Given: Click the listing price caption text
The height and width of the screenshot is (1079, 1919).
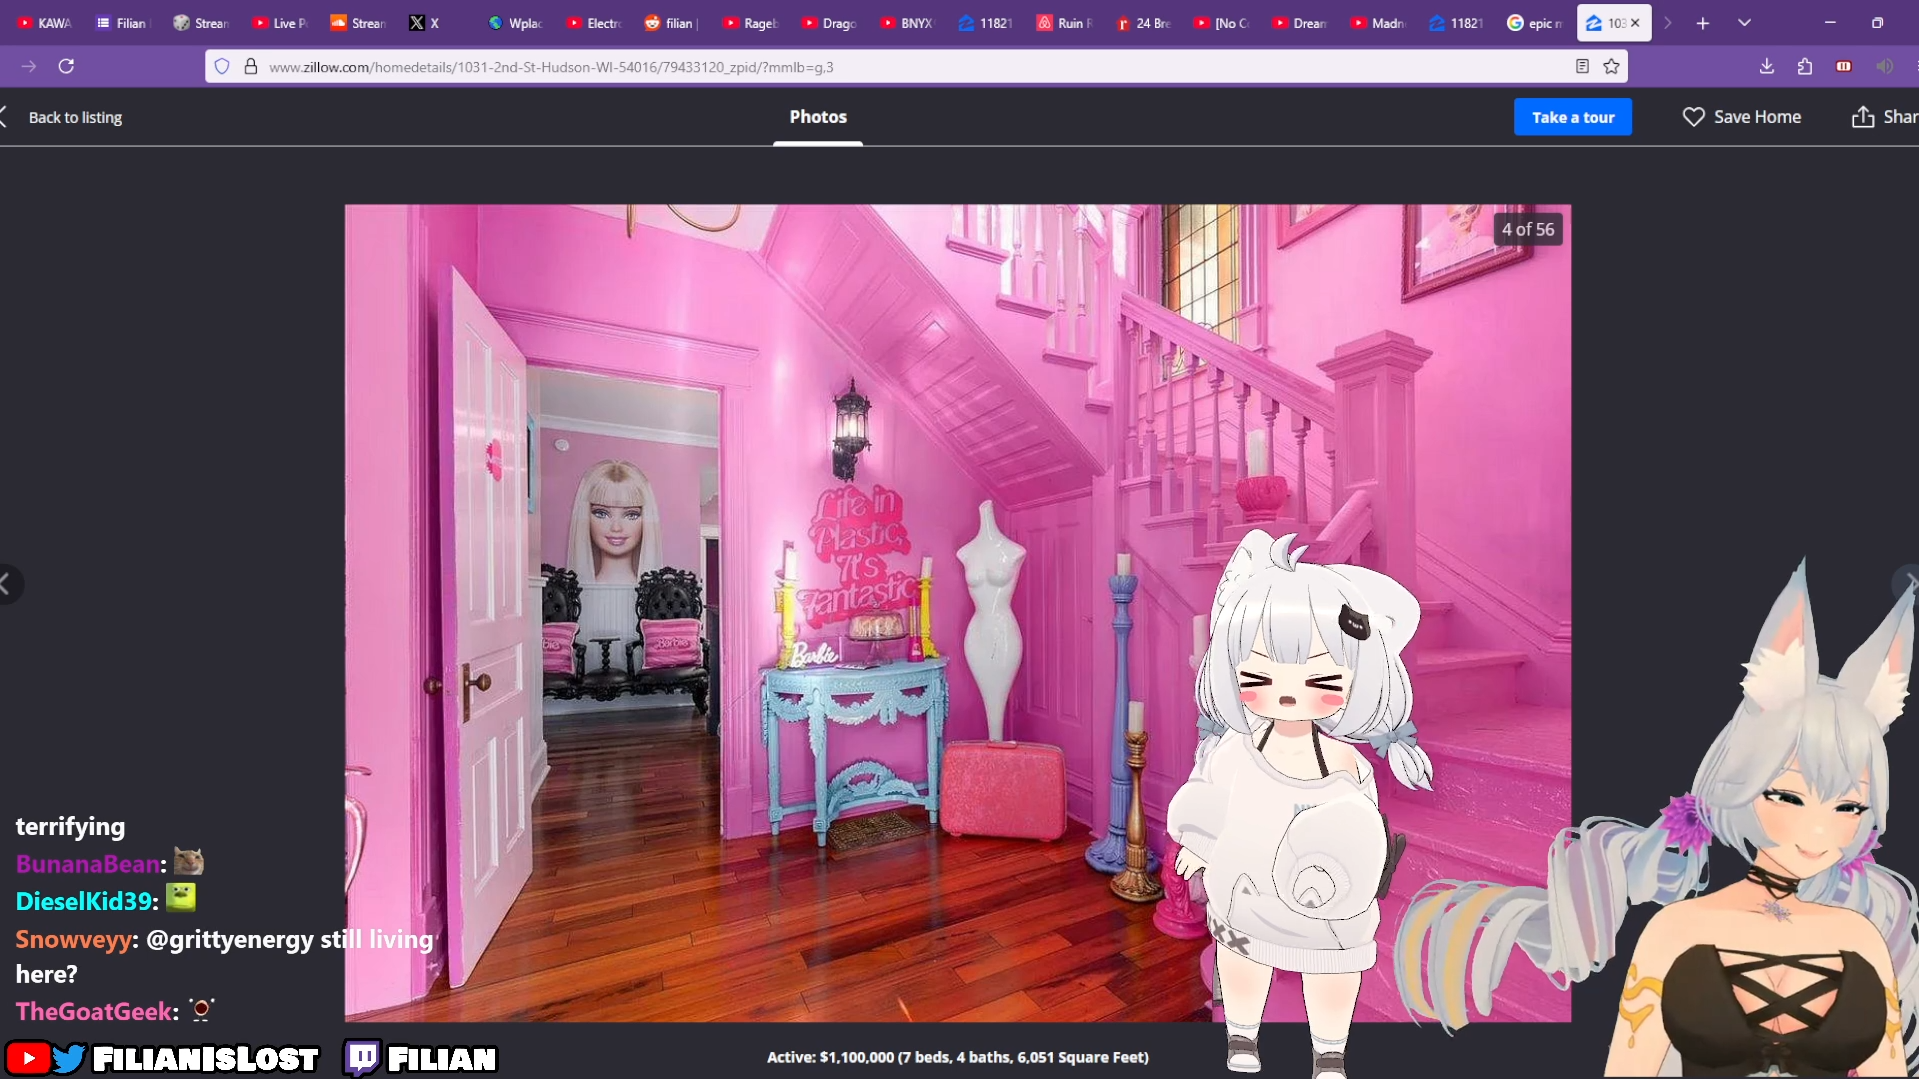Looking at the screenshot, I should [x=957, y=1057].
